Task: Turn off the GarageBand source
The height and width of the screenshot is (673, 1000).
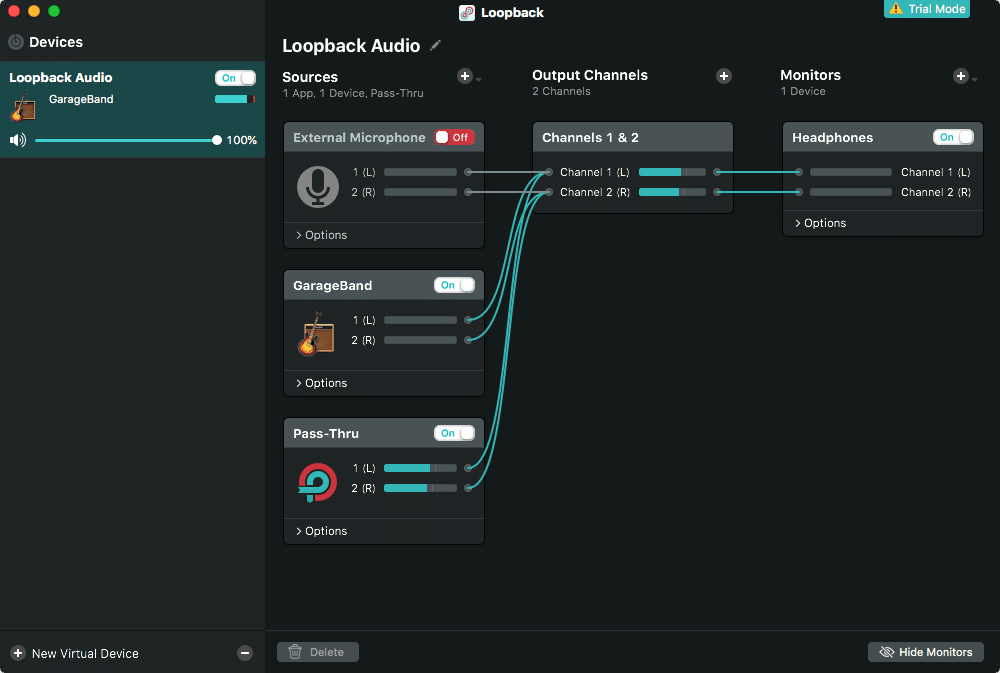Action: (454, 285)
